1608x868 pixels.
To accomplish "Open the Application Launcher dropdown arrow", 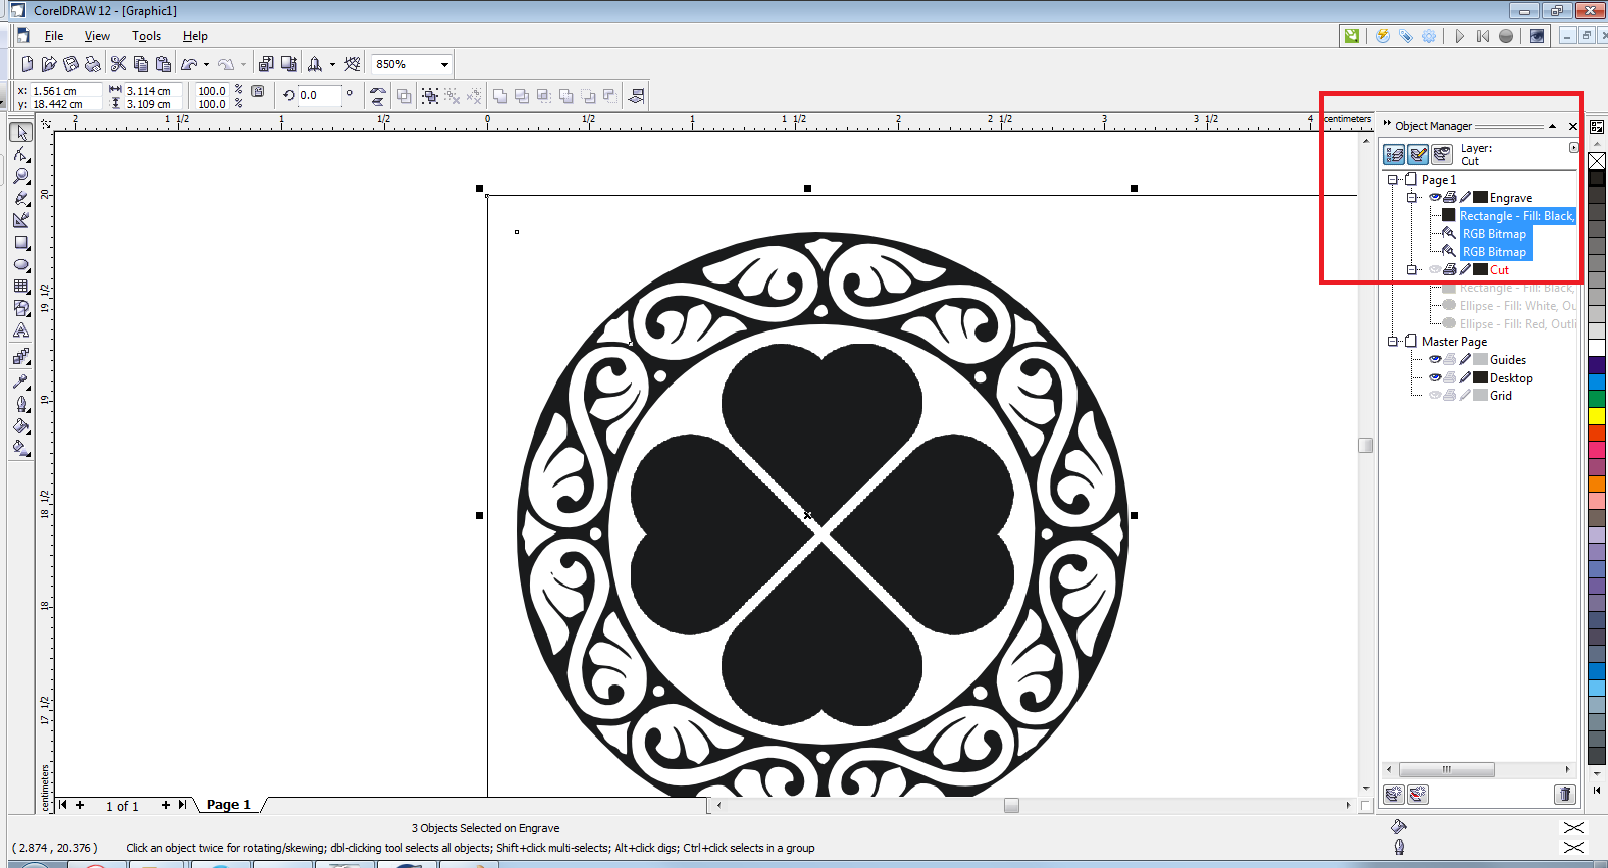I will tap(332, 64).
